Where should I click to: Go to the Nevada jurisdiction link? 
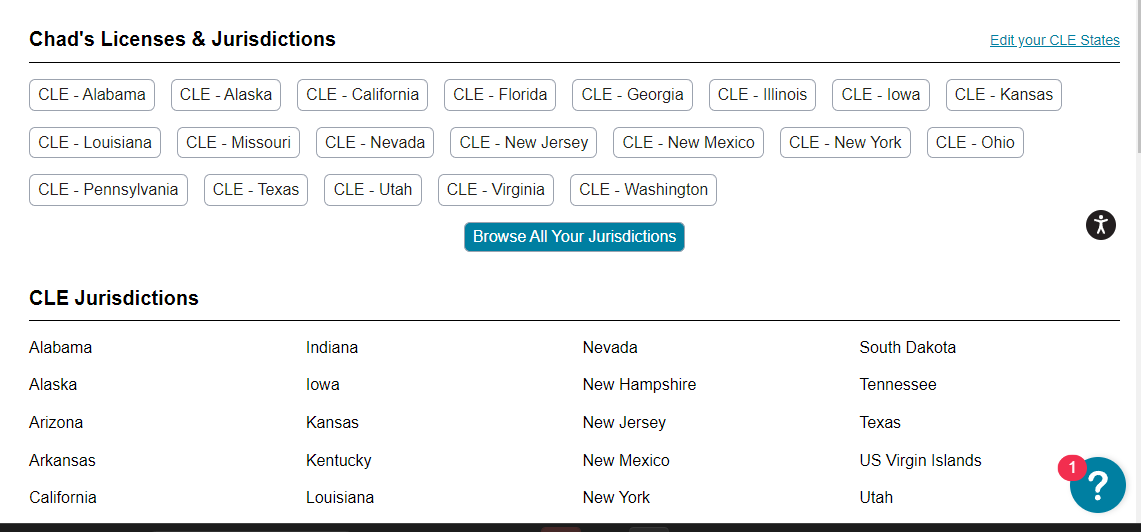pos(610,348)
